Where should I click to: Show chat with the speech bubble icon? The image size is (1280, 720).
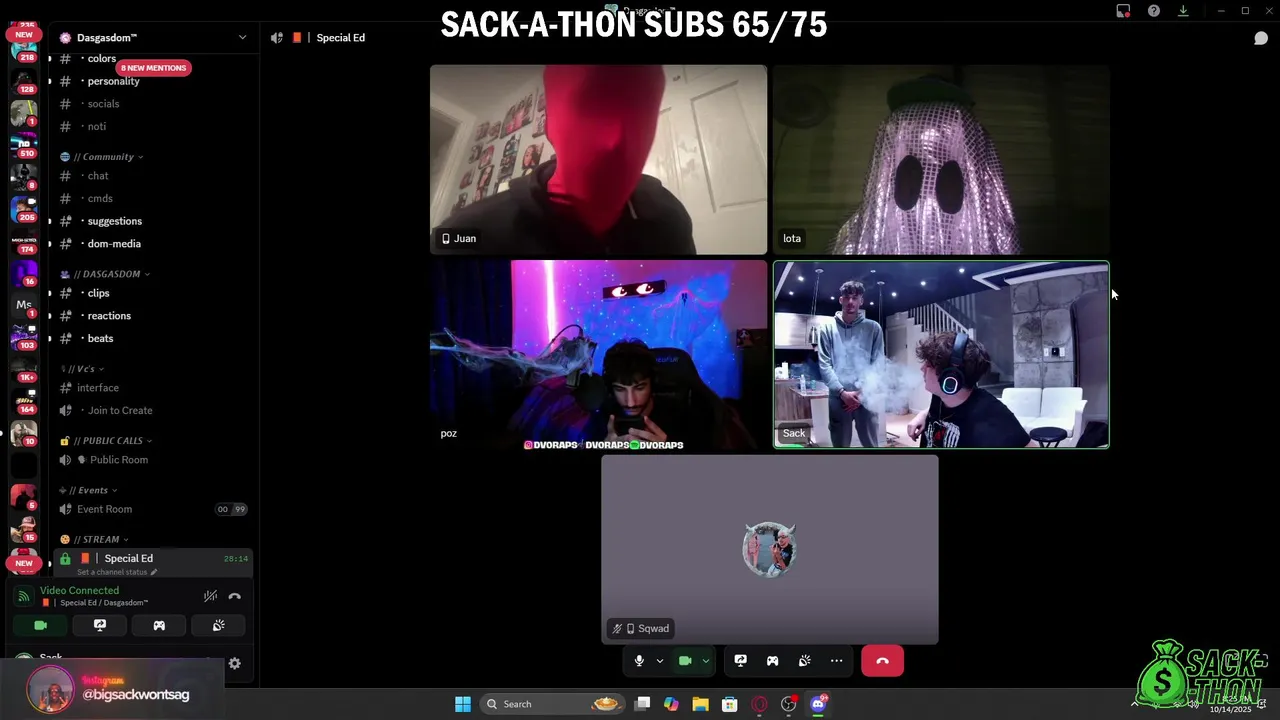(1261, 38)
